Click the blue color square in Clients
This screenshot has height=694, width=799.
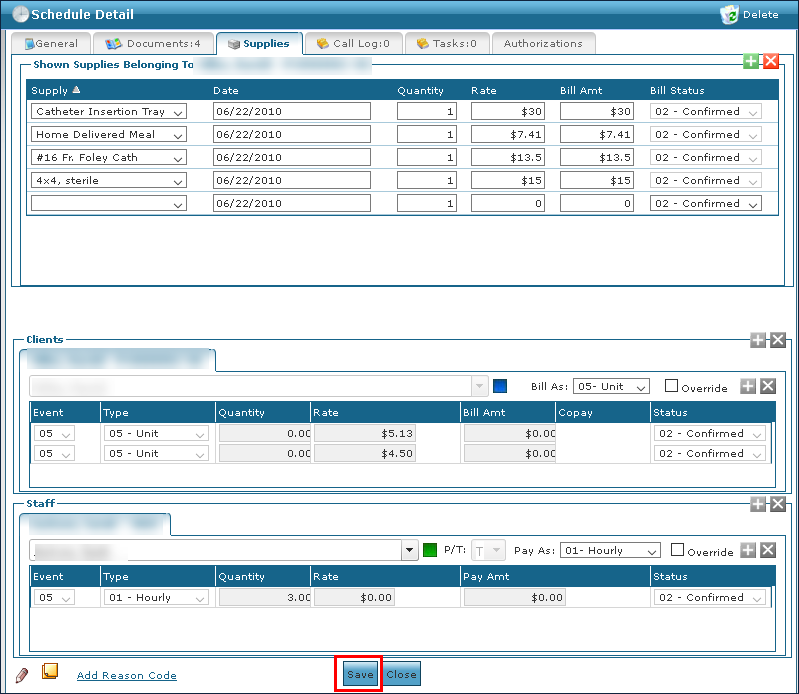(x=502, y=387)
